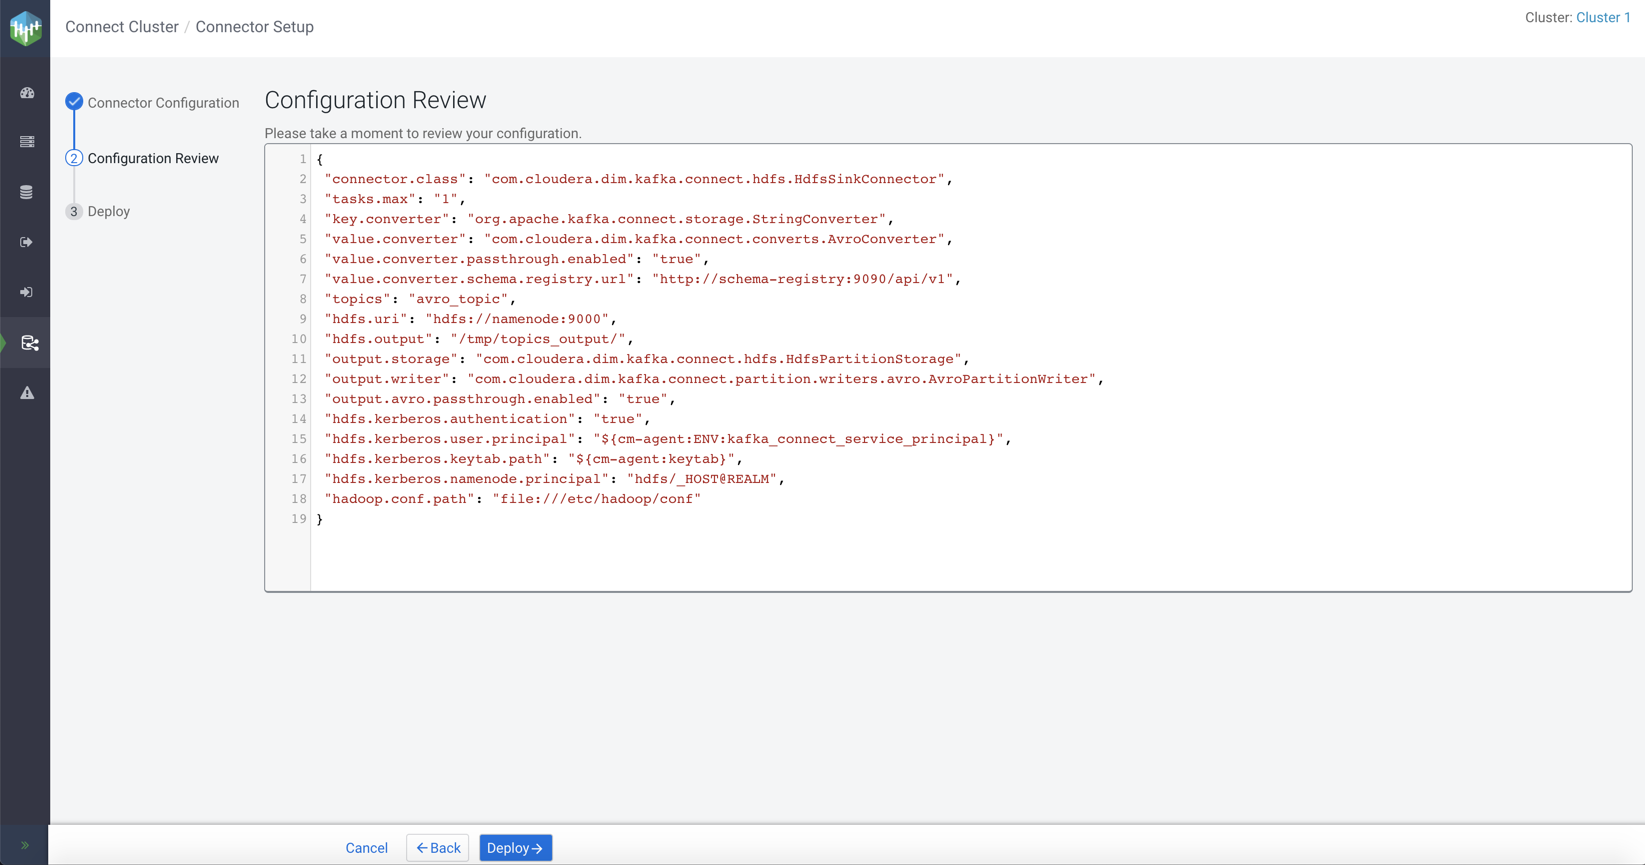Click "hdfs.kerberos.user.principal" line
This screenshot has width=1645, height=865.
tap(668, 439)
